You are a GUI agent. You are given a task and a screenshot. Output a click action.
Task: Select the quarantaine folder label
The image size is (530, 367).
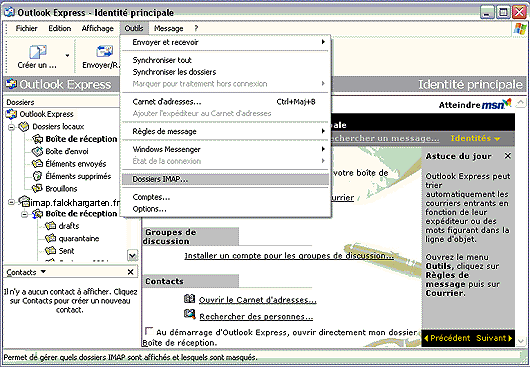click(x=78, y=239)
